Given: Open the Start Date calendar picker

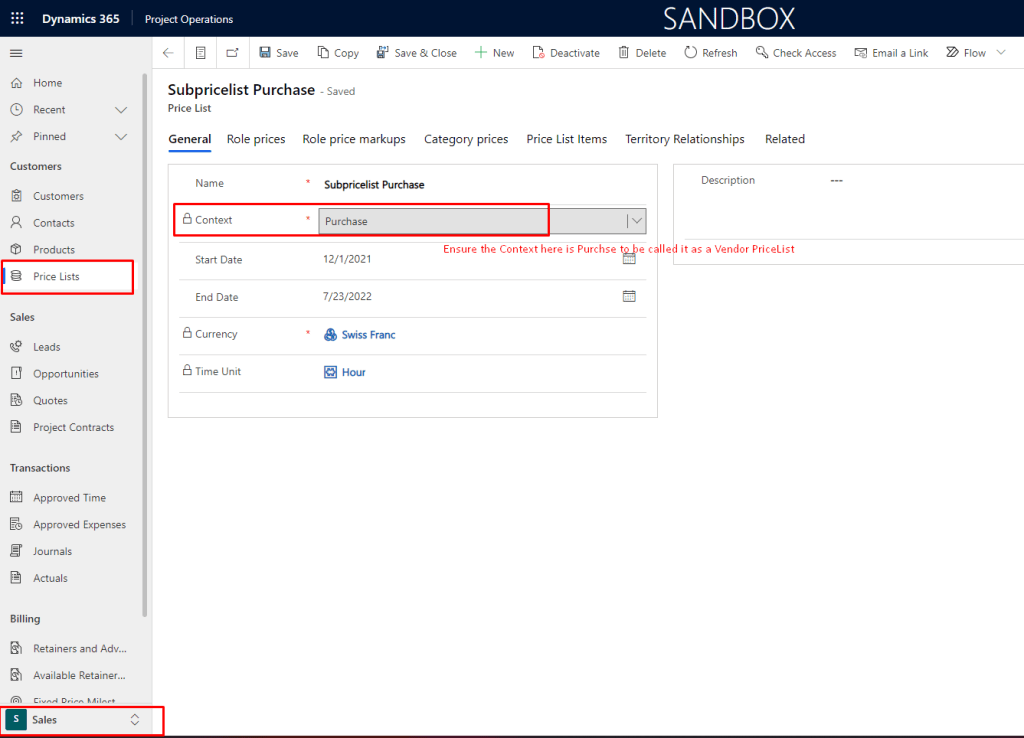Looking at the screenshot, I should [629, 258].
